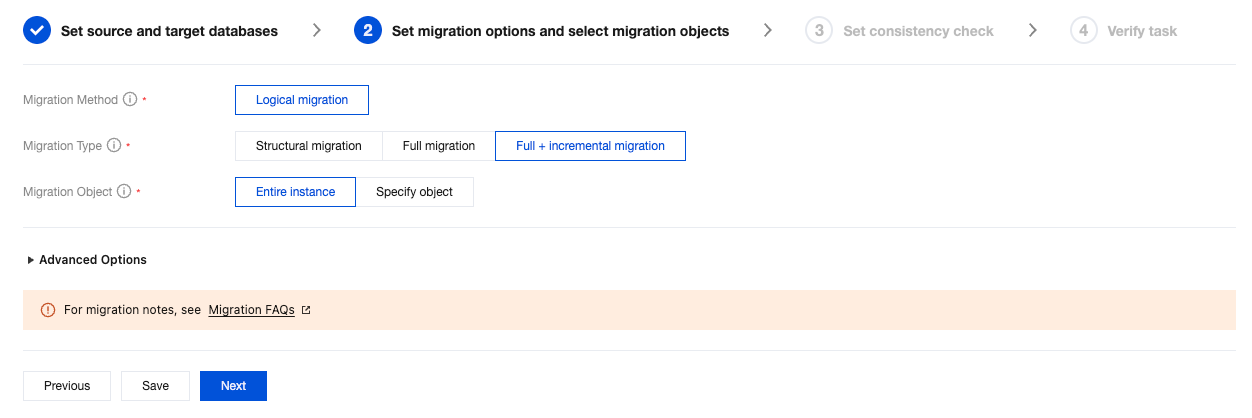Select the Logical migration option
Viewport: 1252px width, 418px height.
pos(302,100)
